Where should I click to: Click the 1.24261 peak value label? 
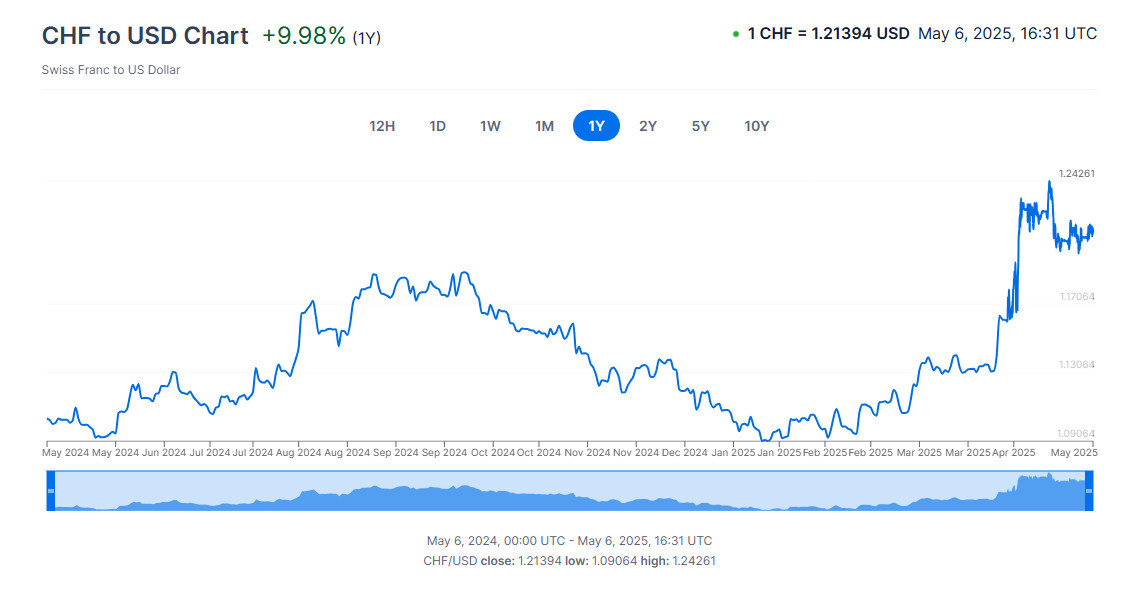(1077, 174)
